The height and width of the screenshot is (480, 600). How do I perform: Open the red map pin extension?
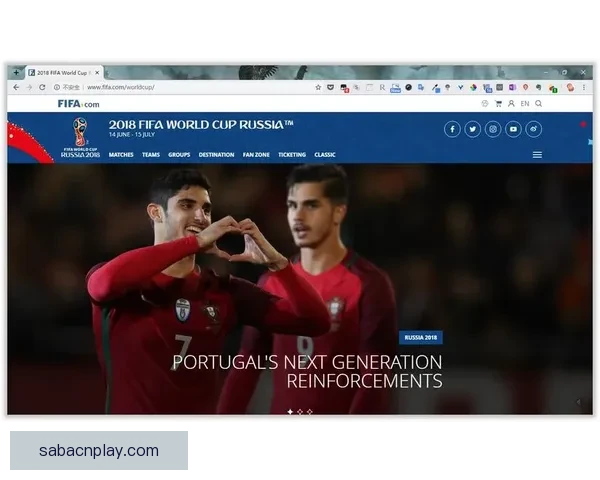[525, 87]
